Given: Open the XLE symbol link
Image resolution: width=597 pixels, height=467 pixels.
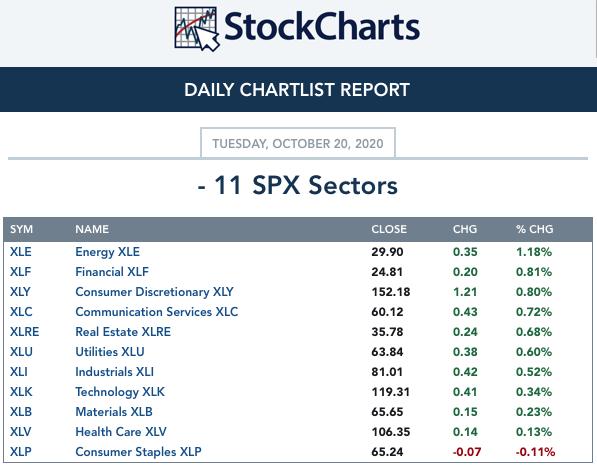Looking at the screenshot, I should [21, 252].
